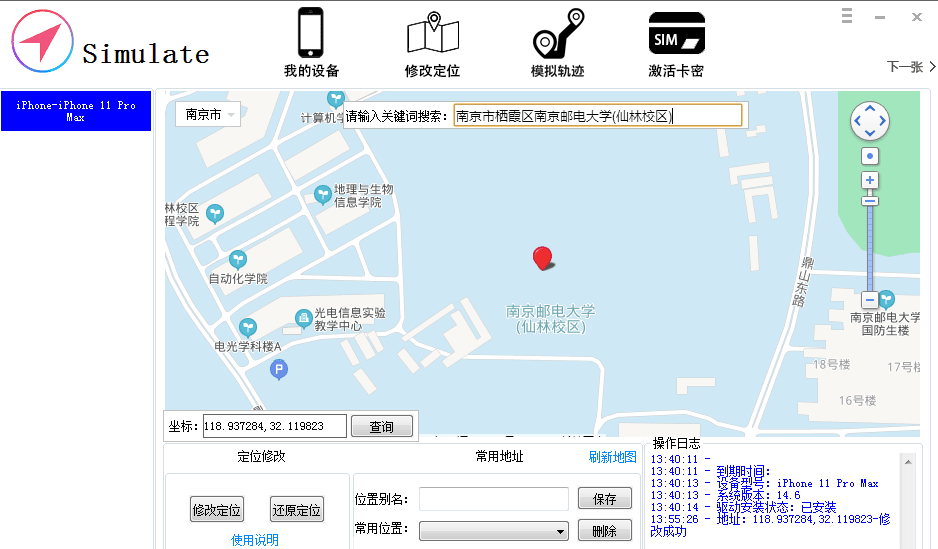Focus the keyword search input field
Image resolution: width=938 pixels, height=549 pixels.
coord(598,115)
